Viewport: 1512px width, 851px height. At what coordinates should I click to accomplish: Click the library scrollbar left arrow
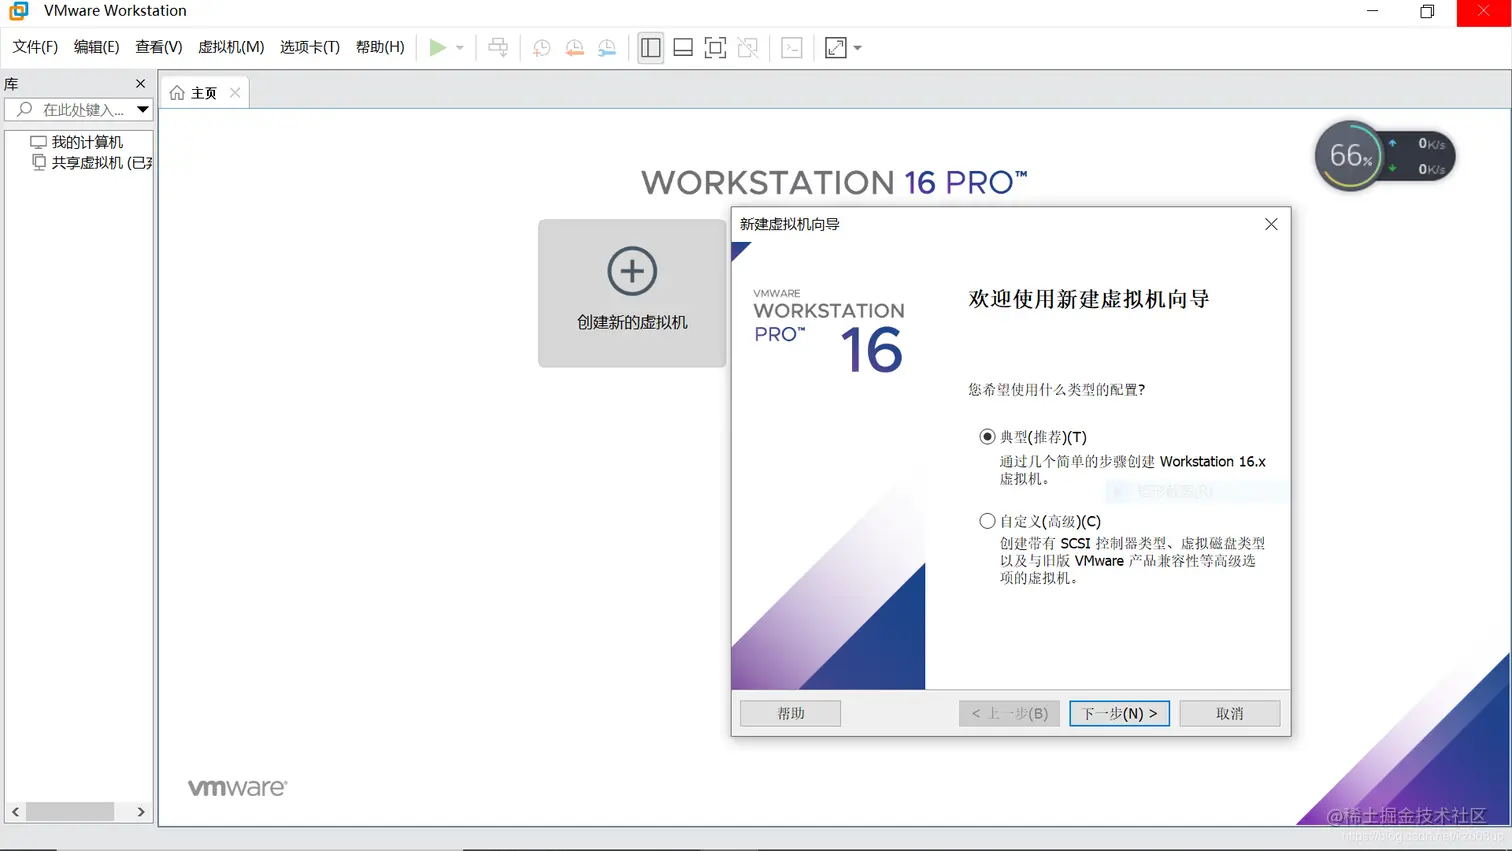pos(16,811)
